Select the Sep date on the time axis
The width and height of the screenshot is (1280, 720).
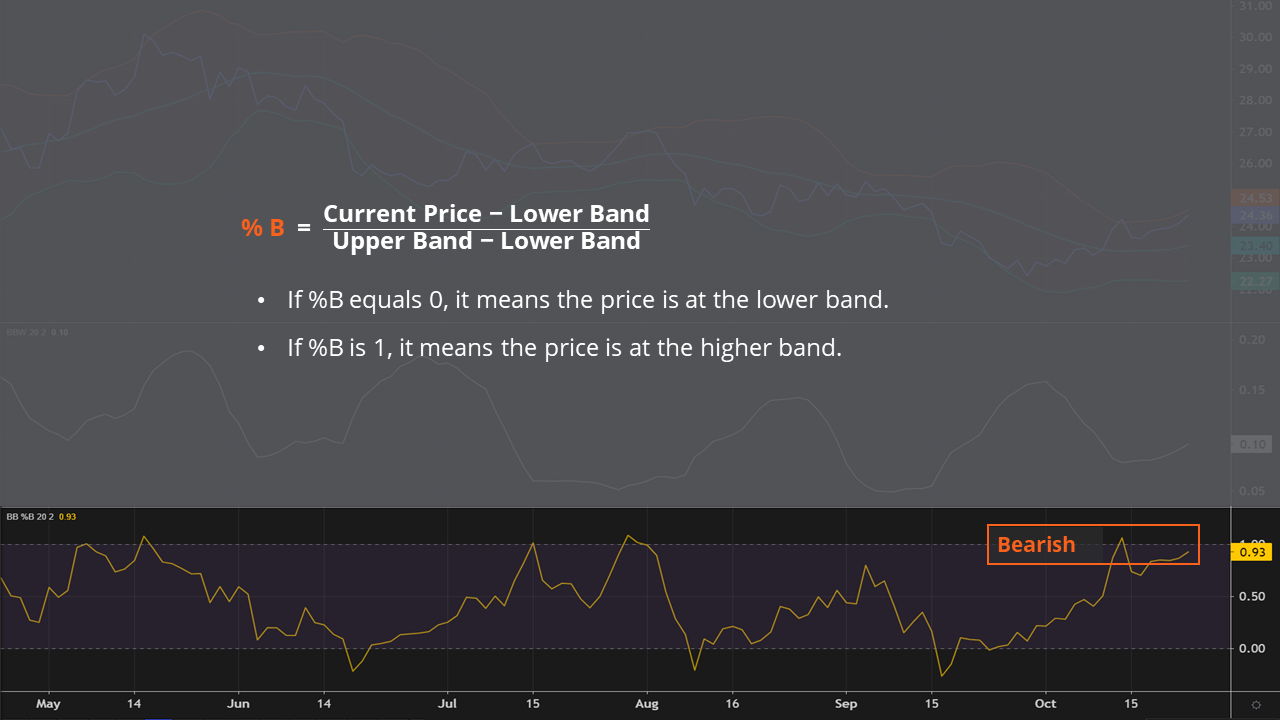(846, 704)
